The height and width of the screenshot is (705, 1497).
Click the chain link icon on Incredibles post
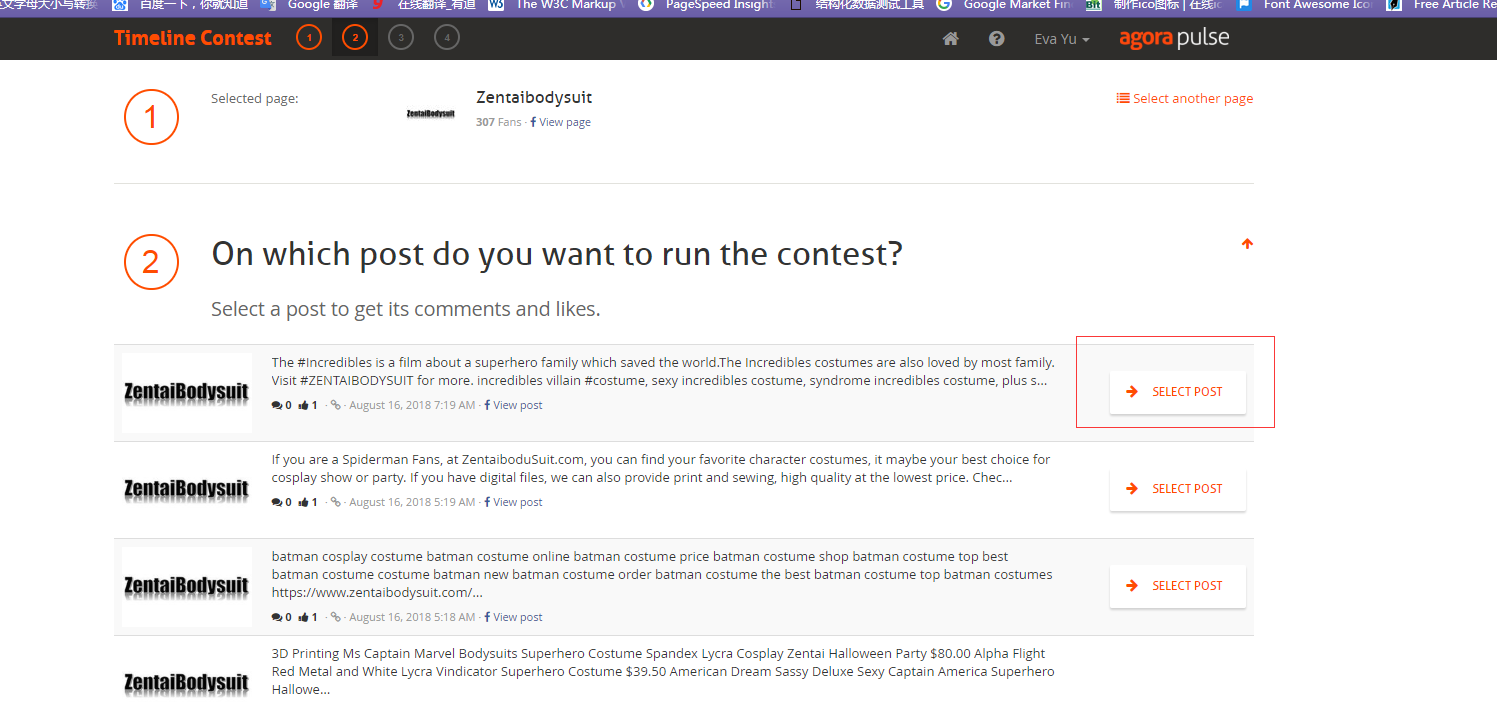coord(336,405)
